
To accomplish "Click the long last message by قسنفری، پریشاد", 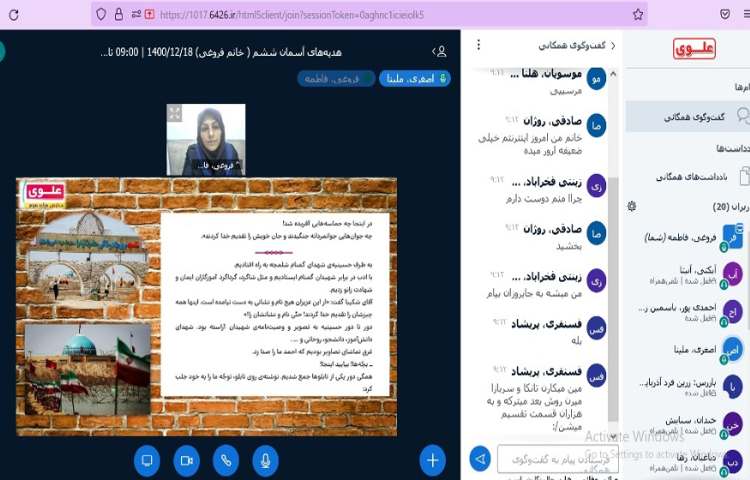I will pyautogui.click(x=534, y=407).
